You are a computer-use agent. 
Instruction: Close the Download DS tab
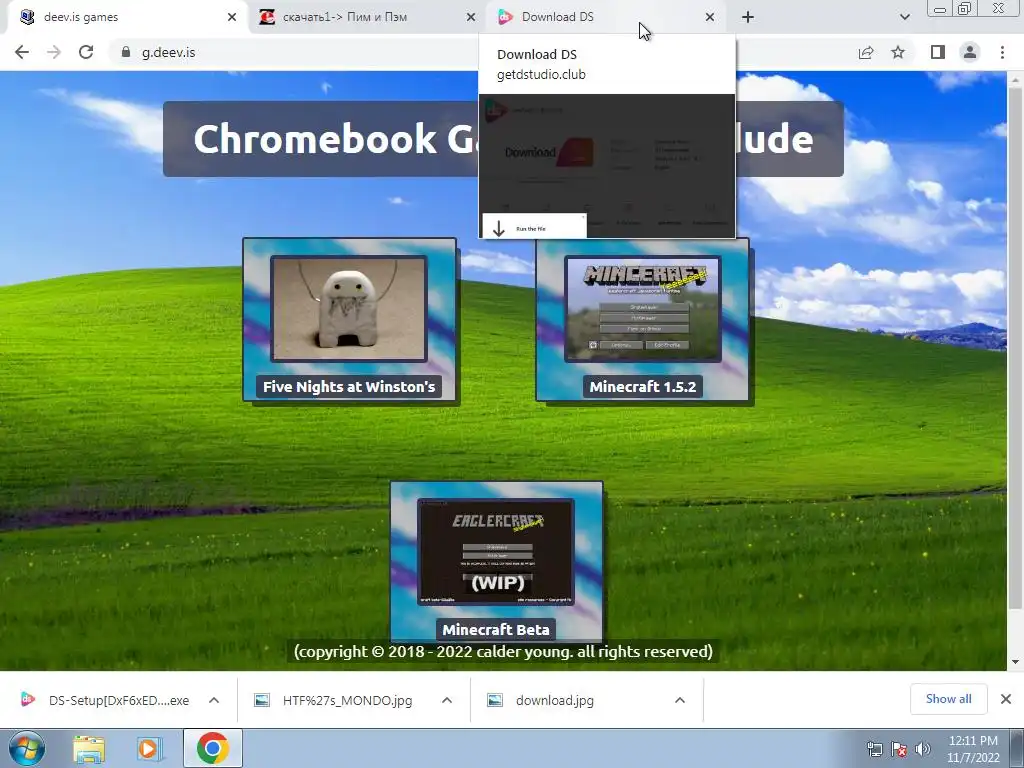pyautogui.click(x=710, y=17)
